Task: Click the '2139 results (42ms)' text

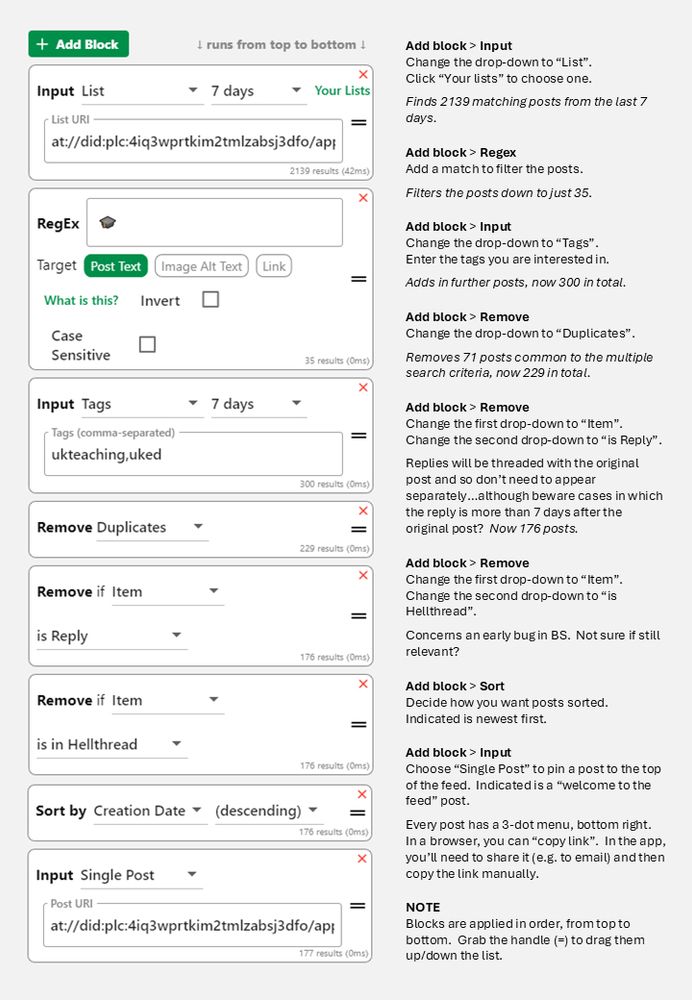Action: 329,171
